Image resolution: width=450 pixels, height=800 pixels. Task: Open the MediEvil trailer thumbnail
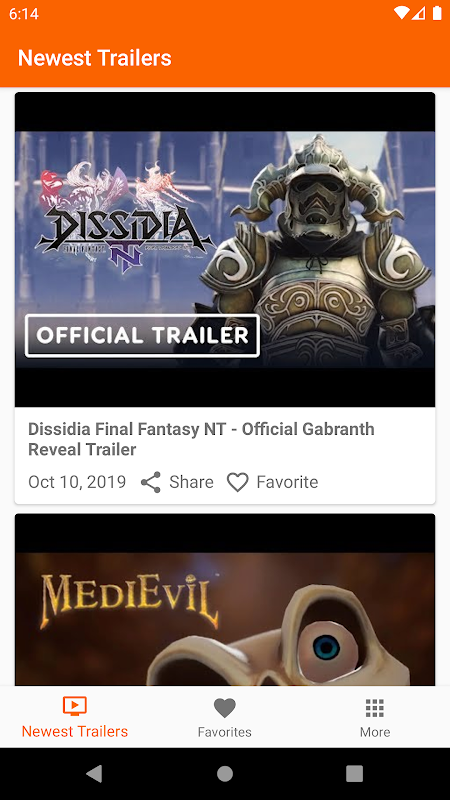(x=225, y=599)
